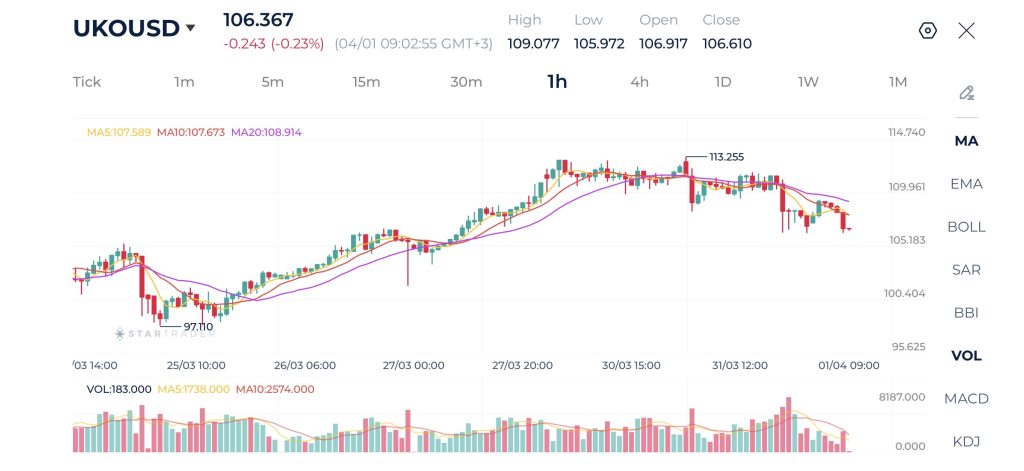
Task: Toggle the MA indicator
Action: (966, 141)
